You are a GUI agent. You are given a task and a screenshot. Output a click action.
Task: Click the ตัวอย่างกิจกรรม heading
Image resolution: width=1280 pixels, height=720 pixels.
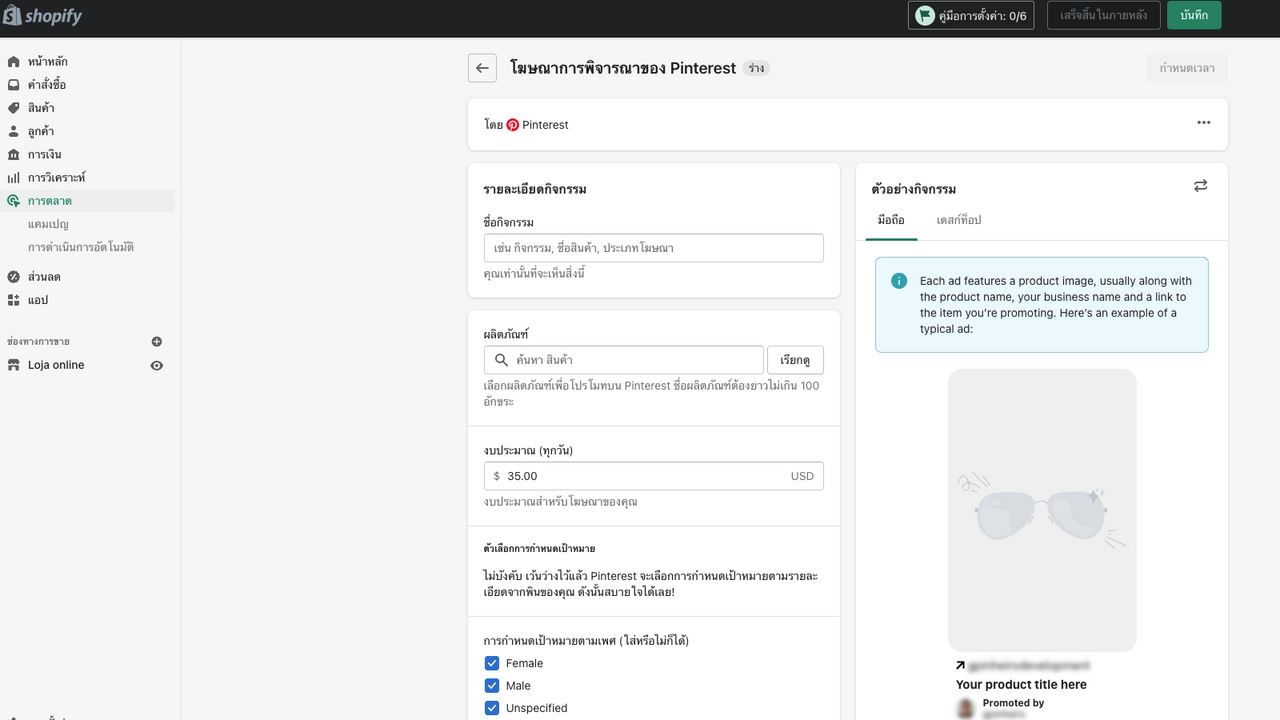click(x=914, y=189)
